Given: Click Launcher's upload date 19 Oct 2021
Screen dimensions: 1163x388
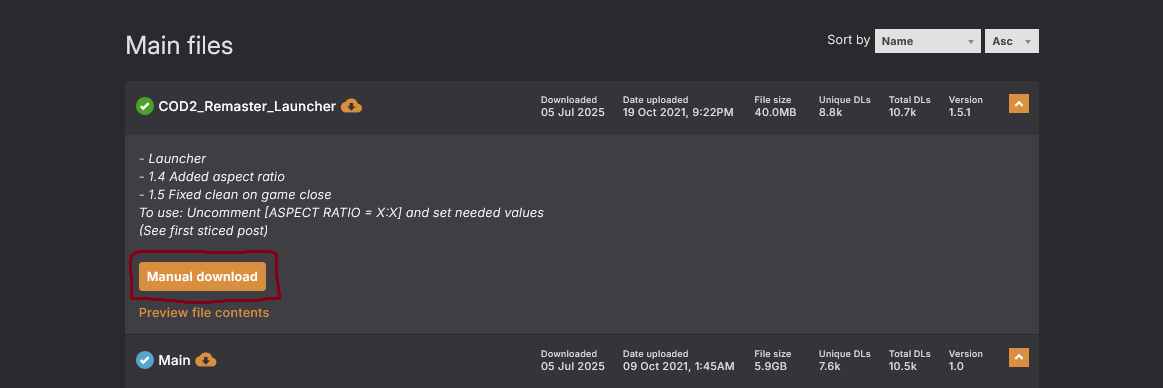Looking at the screenshot, I should point(678,113).
